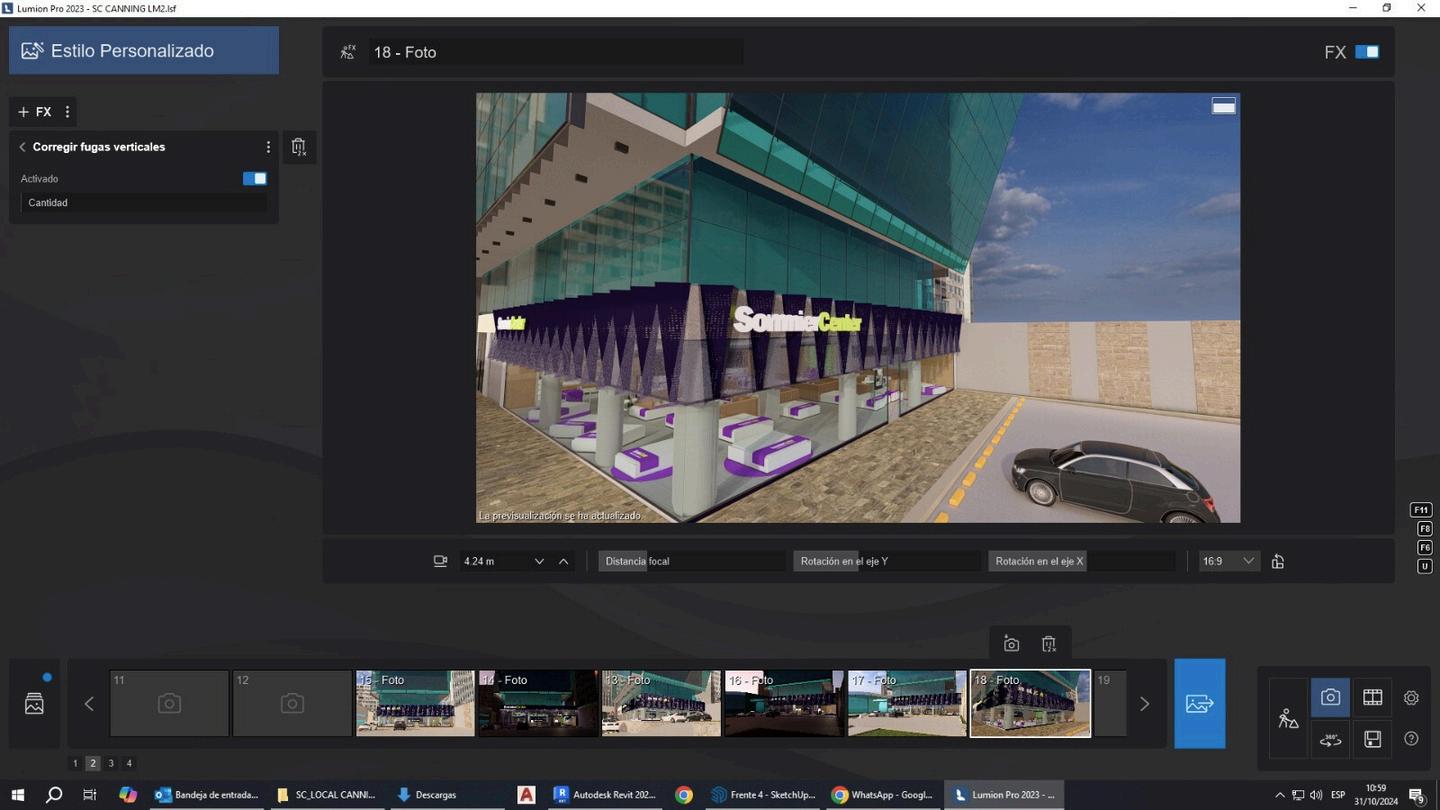Open the Windows Start menu
The width and height of the screenshot is (1440, 810).
point(18,795)
